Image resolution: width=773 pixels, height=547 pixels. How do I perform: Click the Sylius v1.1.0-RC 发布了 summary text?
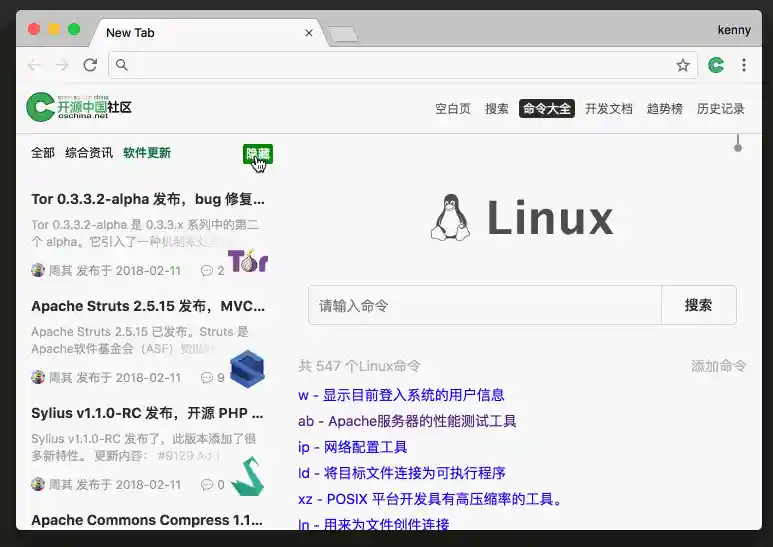point(143,447)
